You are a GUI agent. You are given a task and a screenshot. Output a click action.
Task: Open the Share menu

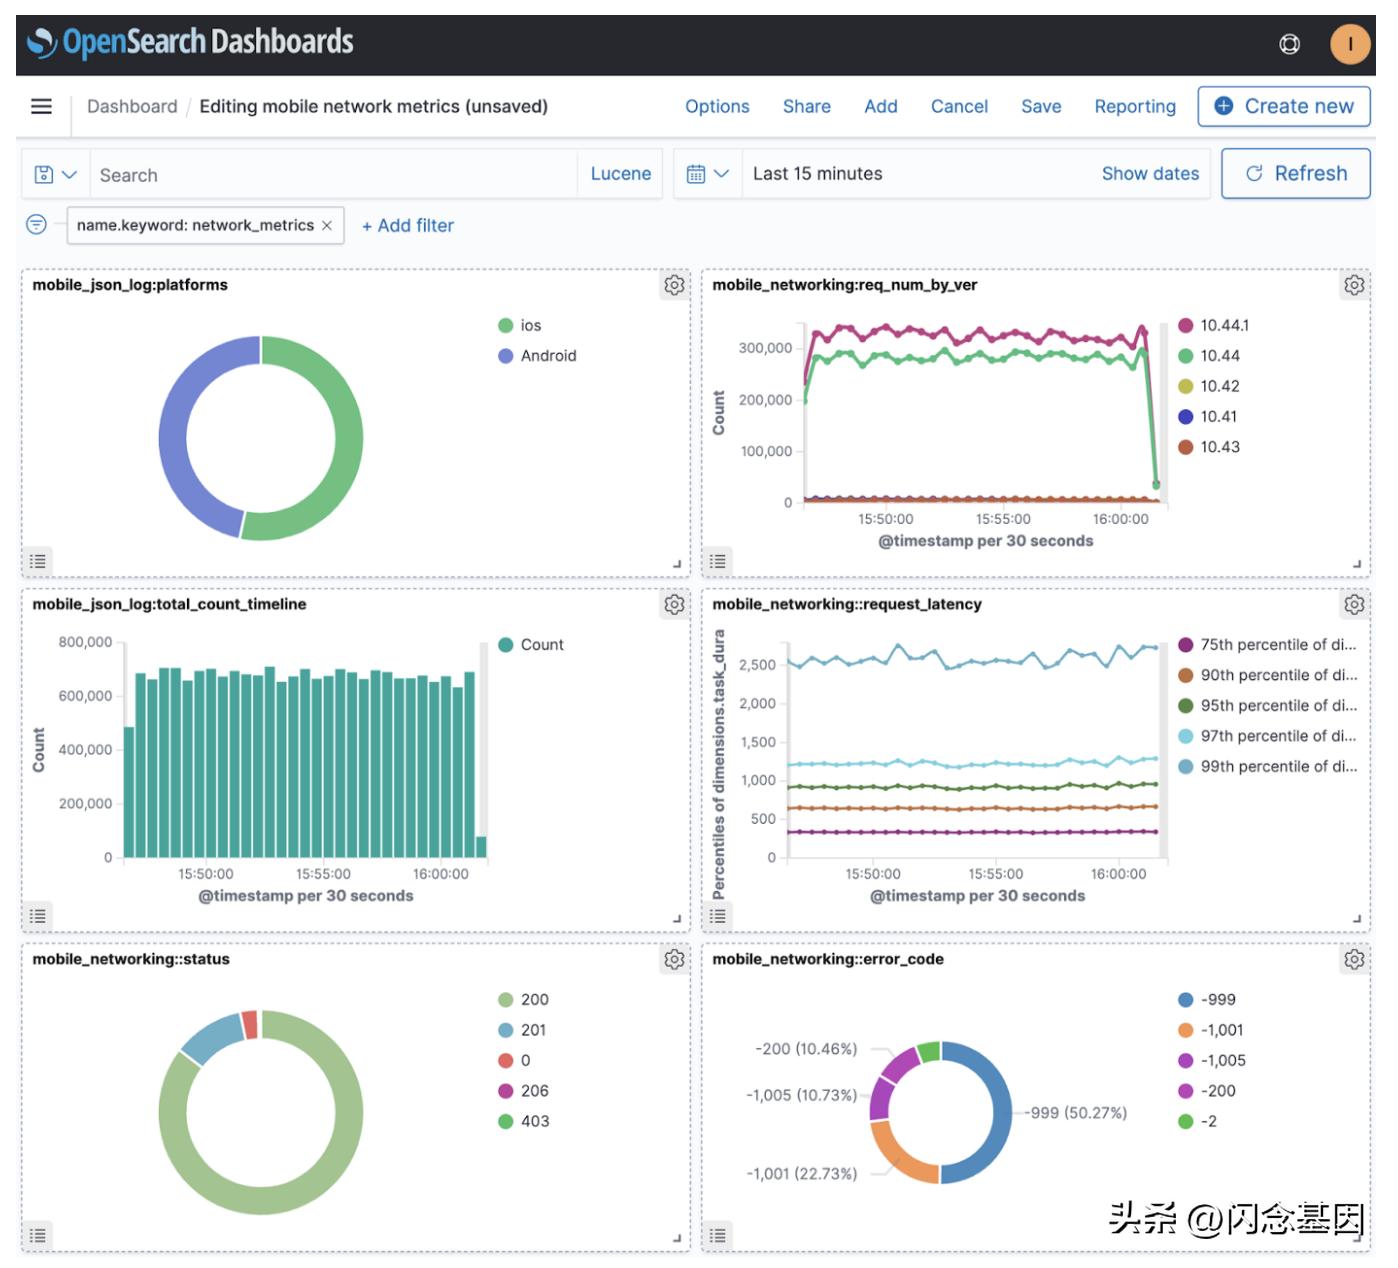tap(807, 106)
